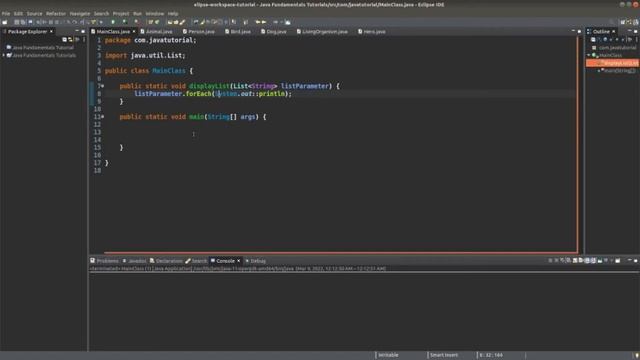
Task: Navigate back with the yellow left arrow
Action: 258,22
